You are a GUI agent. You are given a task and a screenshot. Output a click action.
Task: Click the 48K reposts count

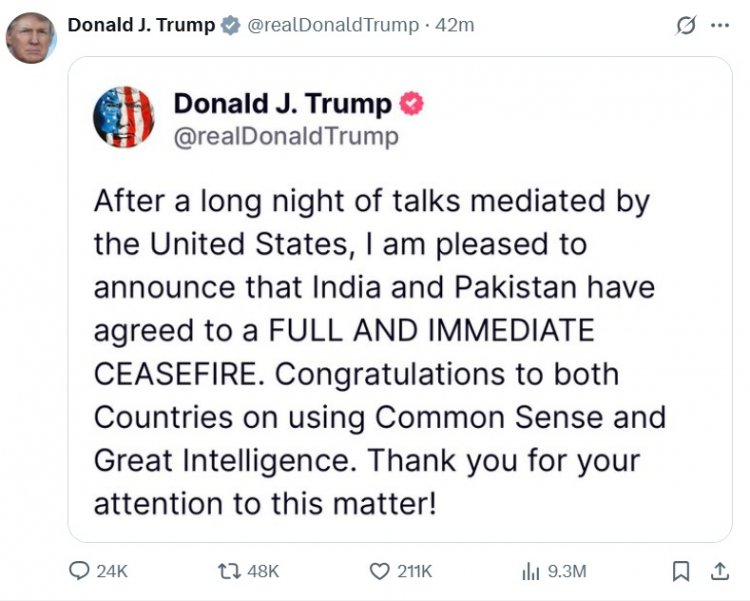[x=262, y=571]
